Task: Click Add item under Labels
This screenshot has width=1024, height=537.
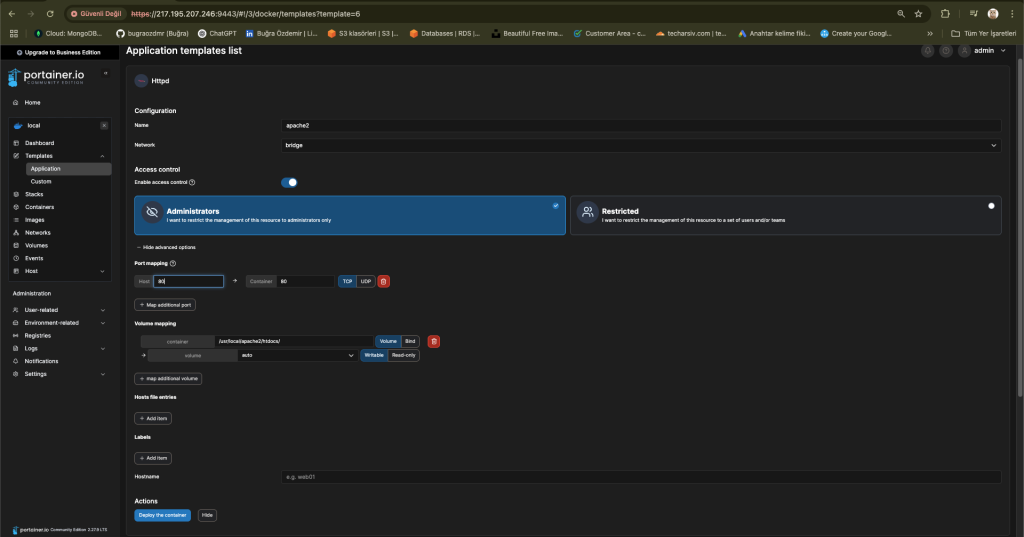Action: pyautogui.click(x=153, y=459)
